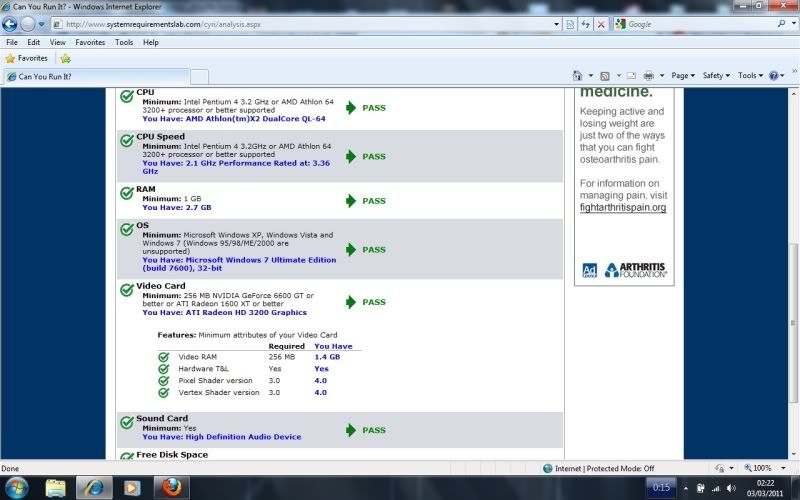This screenshot has width=800, height=500.
Task: Click Internet Protected Mode Off status
Action: click(x=598, y=468)
